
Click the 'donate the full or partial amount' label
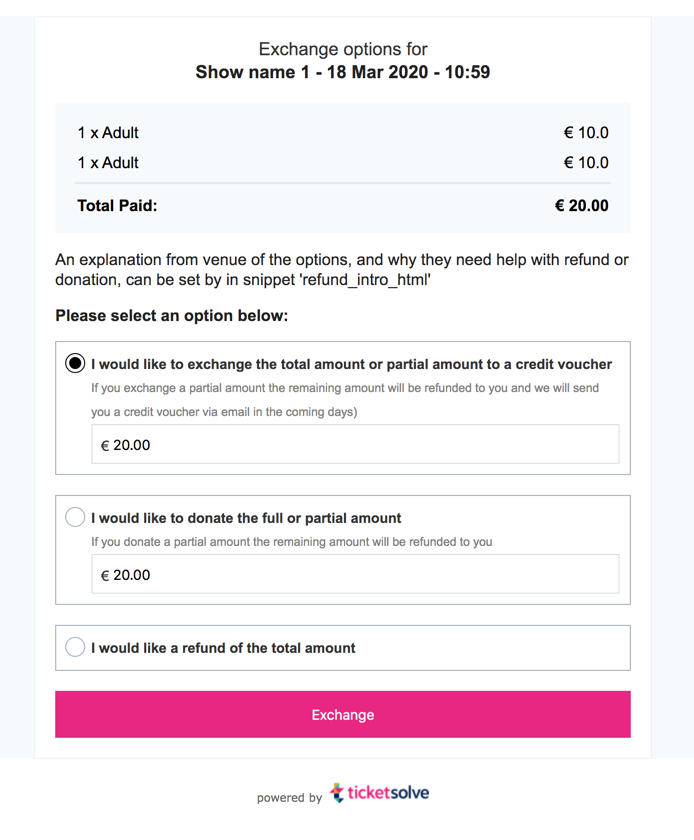pyautogui.click(x=246, y=518)
